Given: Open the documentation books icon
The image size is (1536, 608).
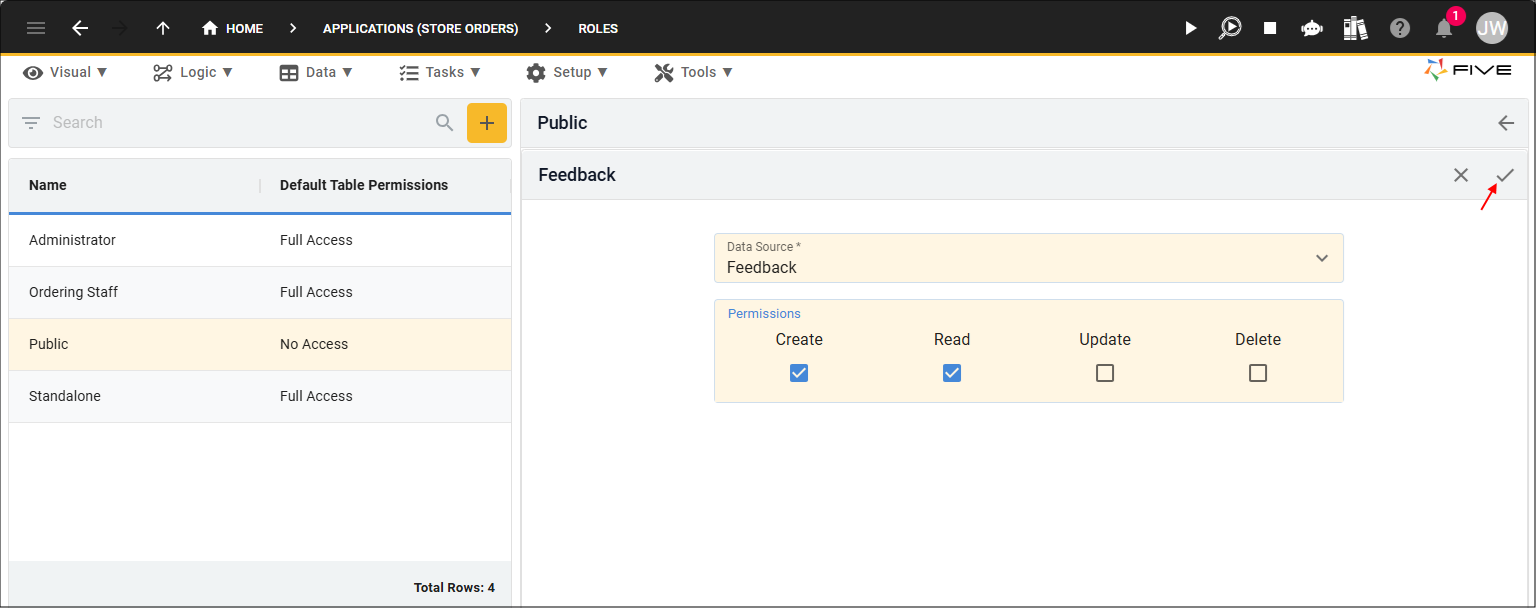Looking at the screenshot, I should click(1355, 28).
